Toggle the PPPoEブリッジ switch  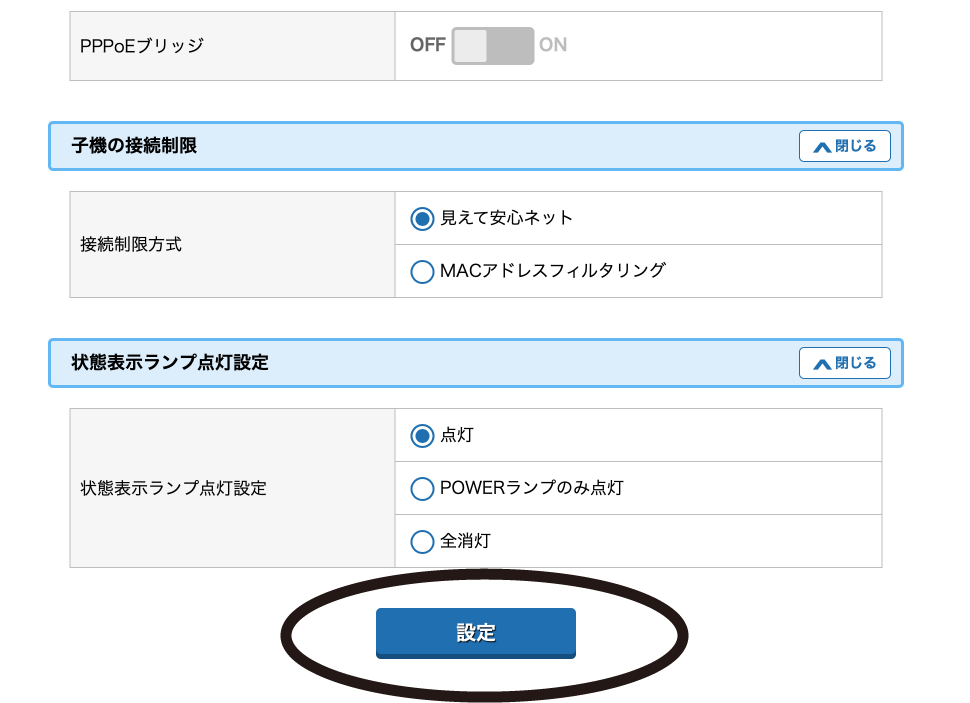click(x=492, y=46)
